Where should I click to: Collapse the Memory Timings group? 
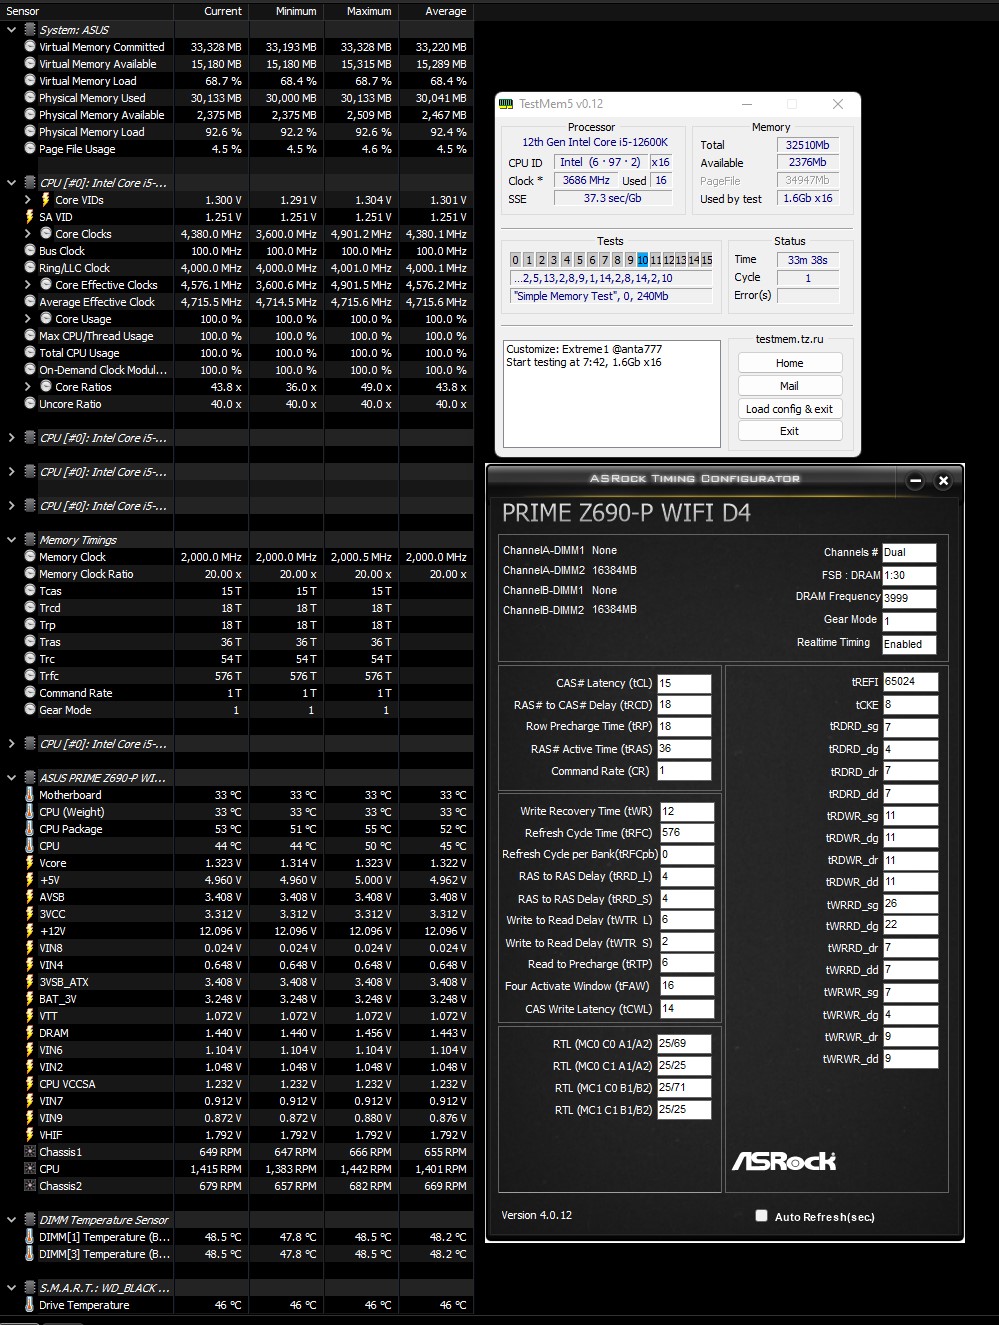(x=12, y=540)
